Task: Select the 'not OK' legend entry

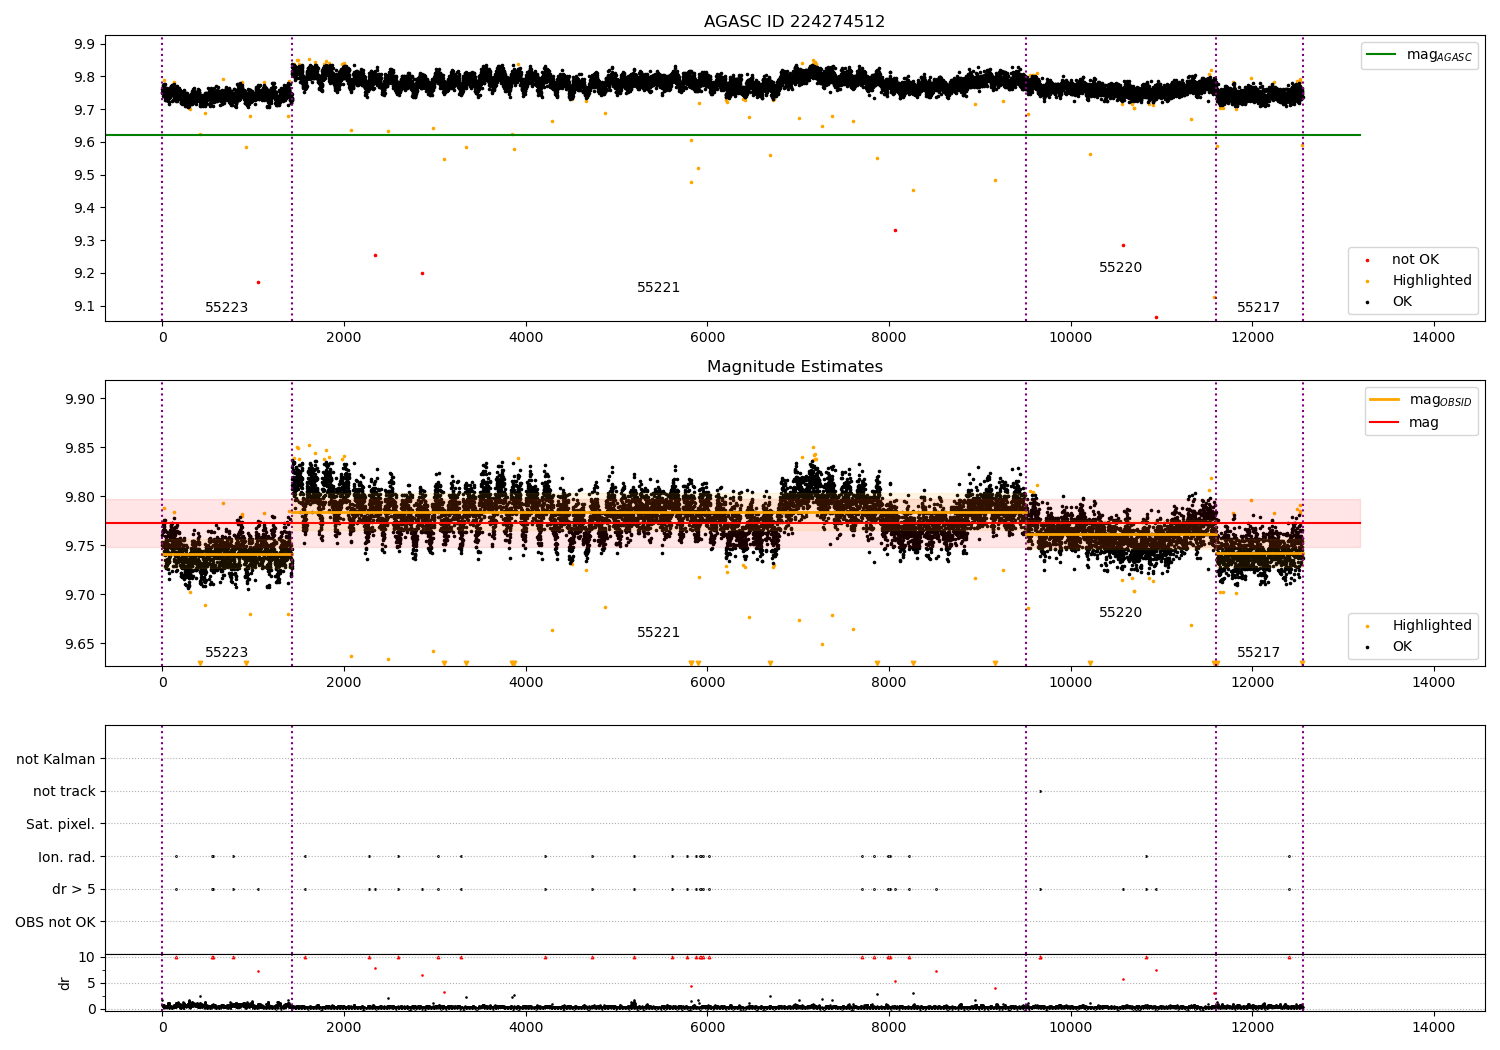Action: point(1415,260)
